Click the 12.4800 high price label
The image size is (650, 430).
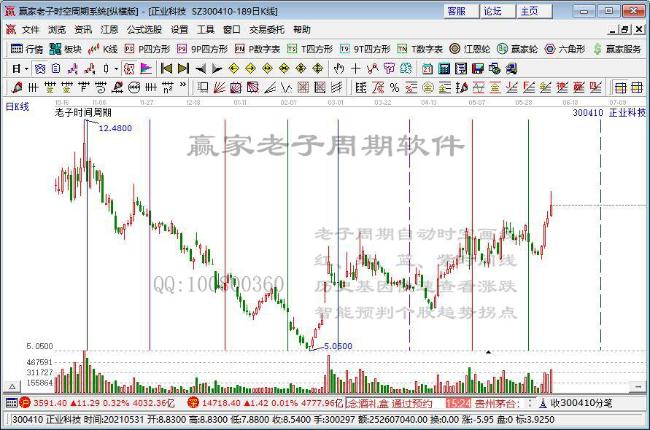115,128
